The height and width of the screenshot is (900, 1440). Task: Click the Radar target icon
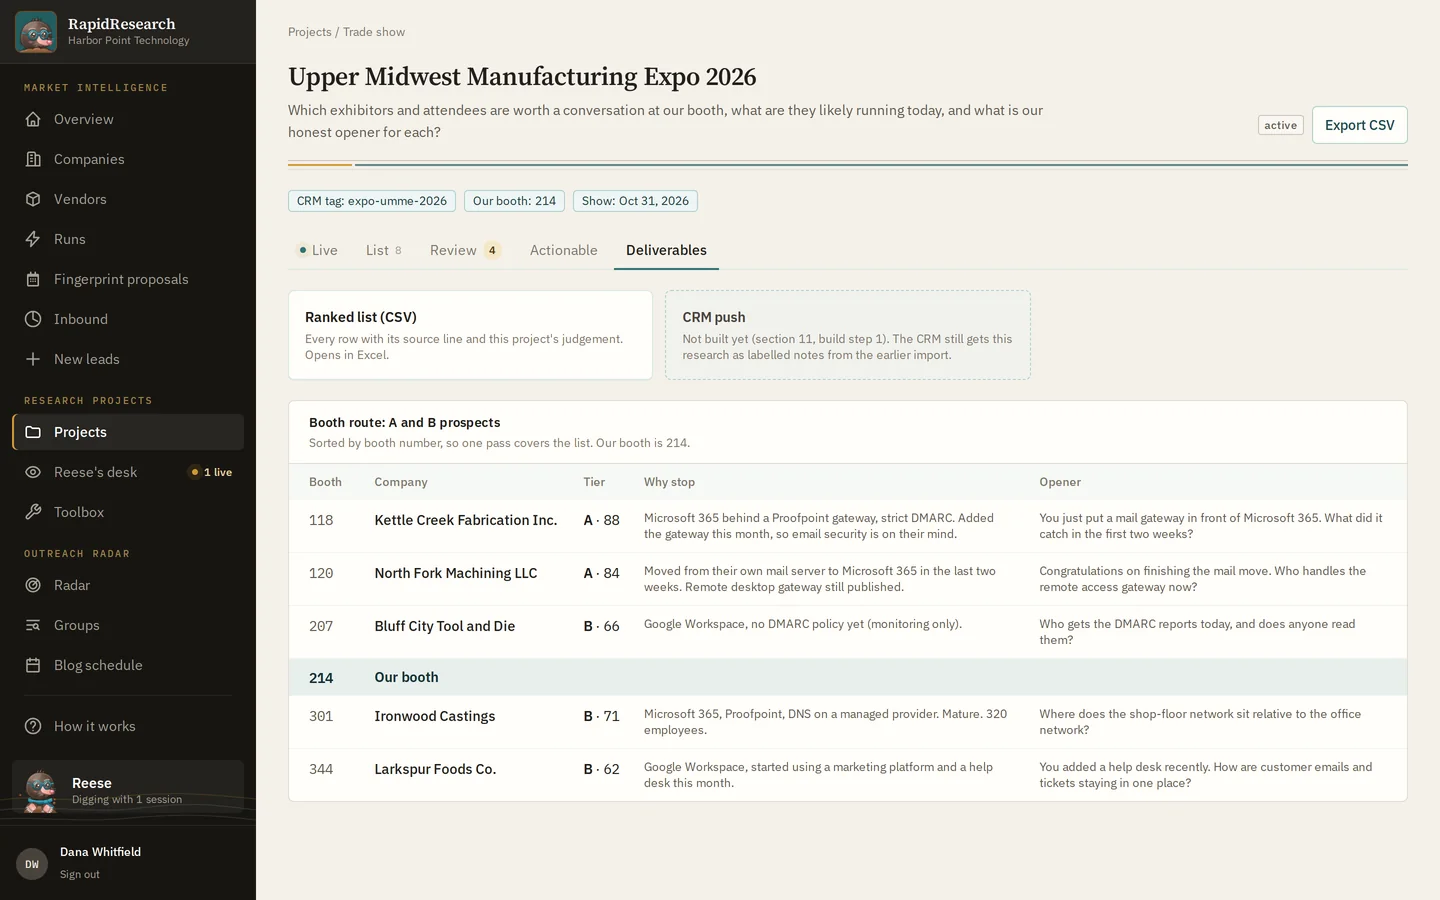coord(33,585)
